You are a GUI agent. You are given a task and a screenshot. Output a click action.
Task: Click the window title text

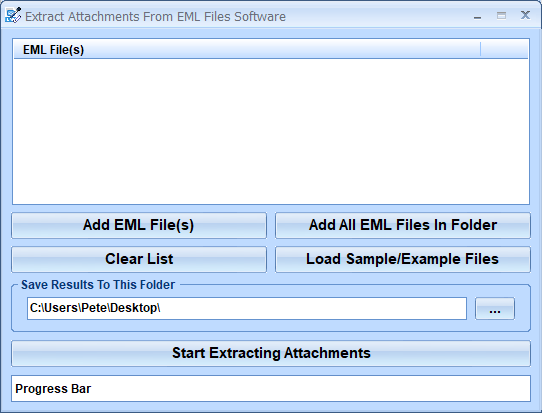tap(155, 17)
